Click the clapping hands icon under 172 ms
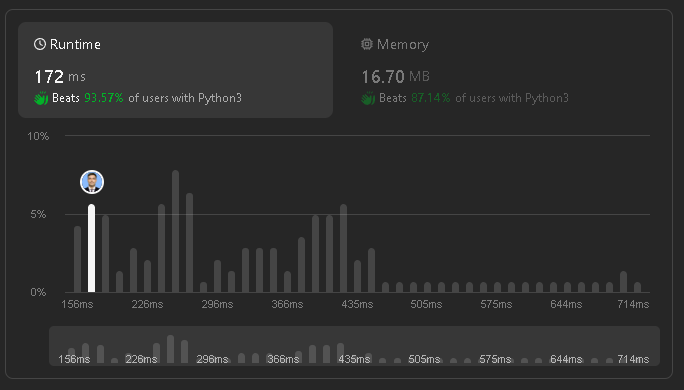684x390 pixels. click(41, 98)
